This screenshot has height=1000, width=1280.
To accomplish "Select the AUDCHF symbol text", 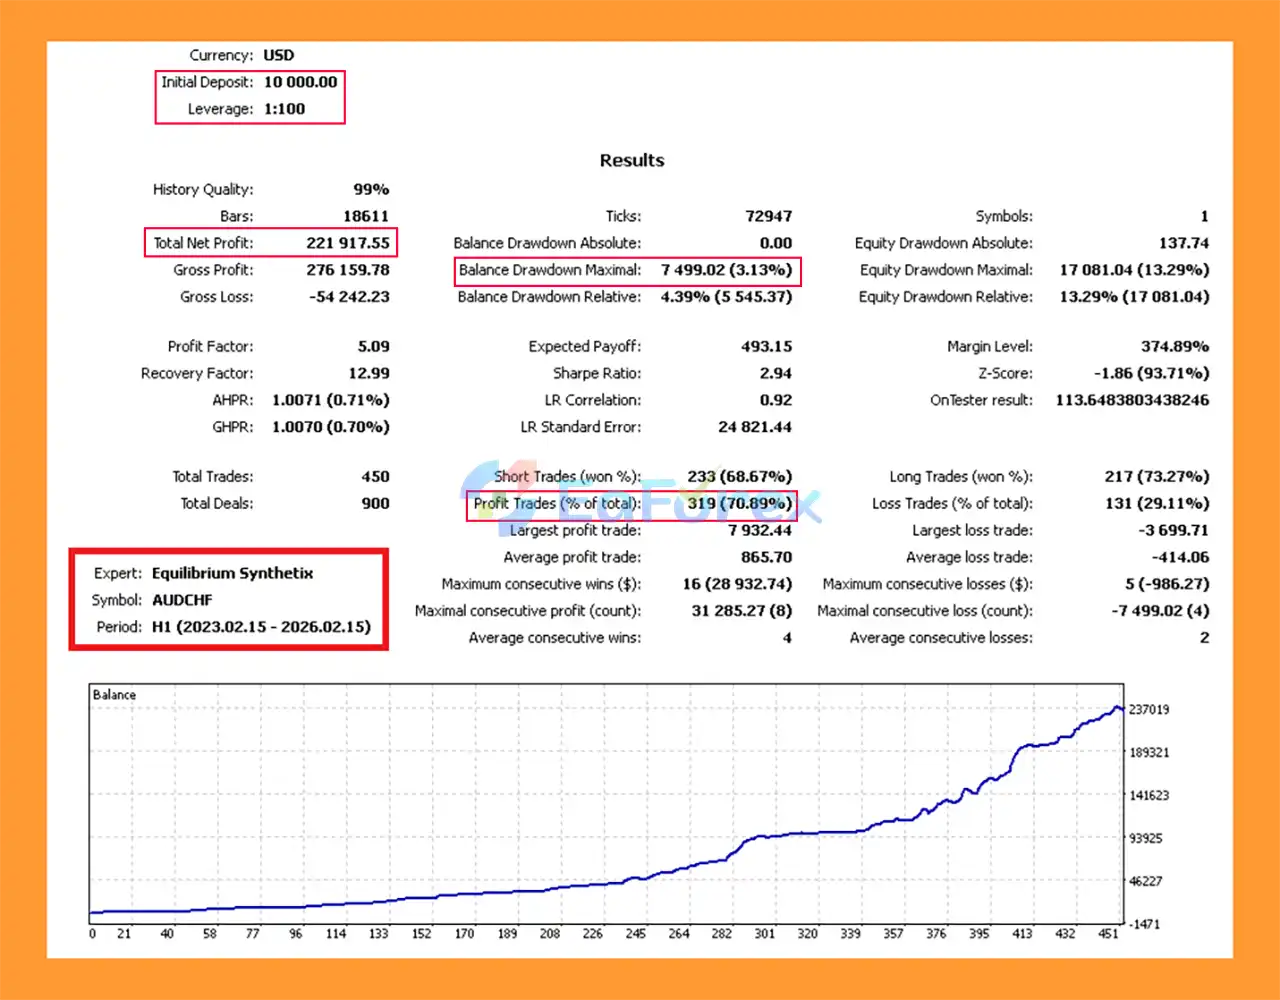I will (x=182, y=600).
